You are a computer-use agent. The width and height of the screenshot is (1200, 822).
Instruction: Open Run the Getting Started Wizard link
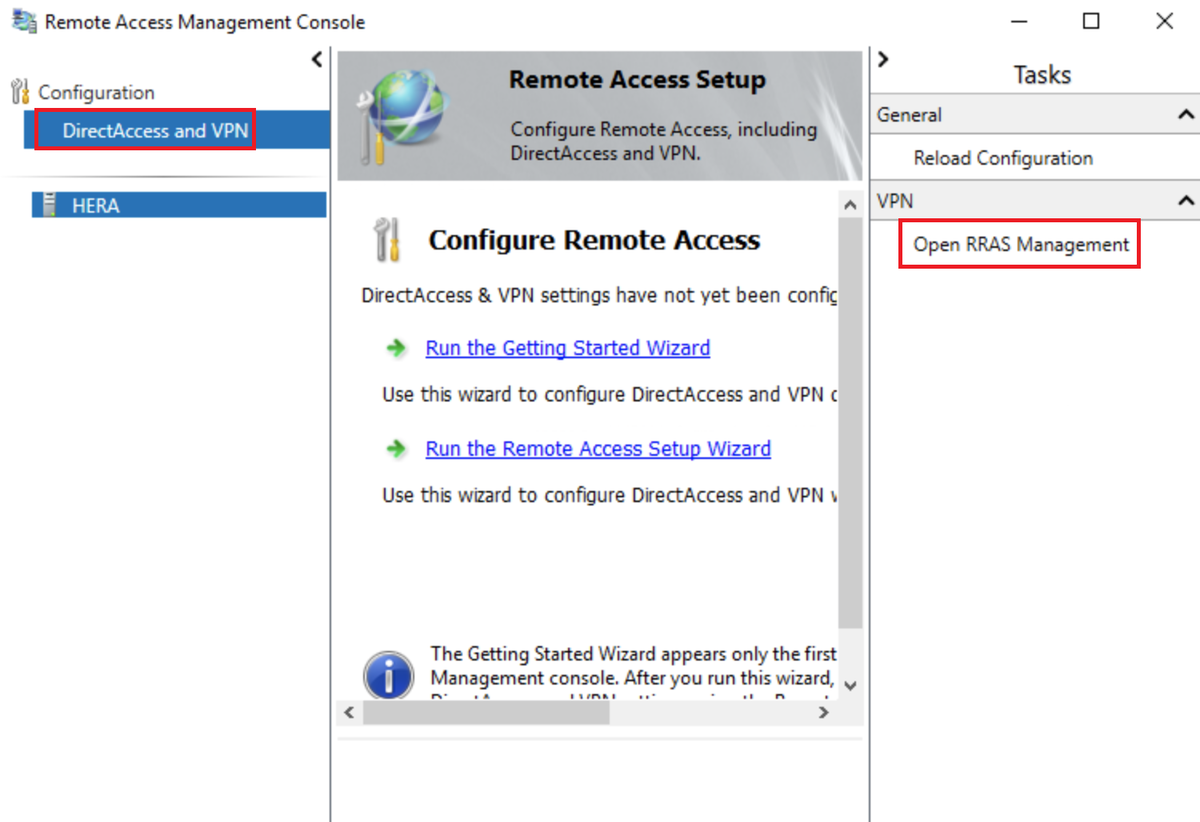pyautogui.click(x=567, y=347)
